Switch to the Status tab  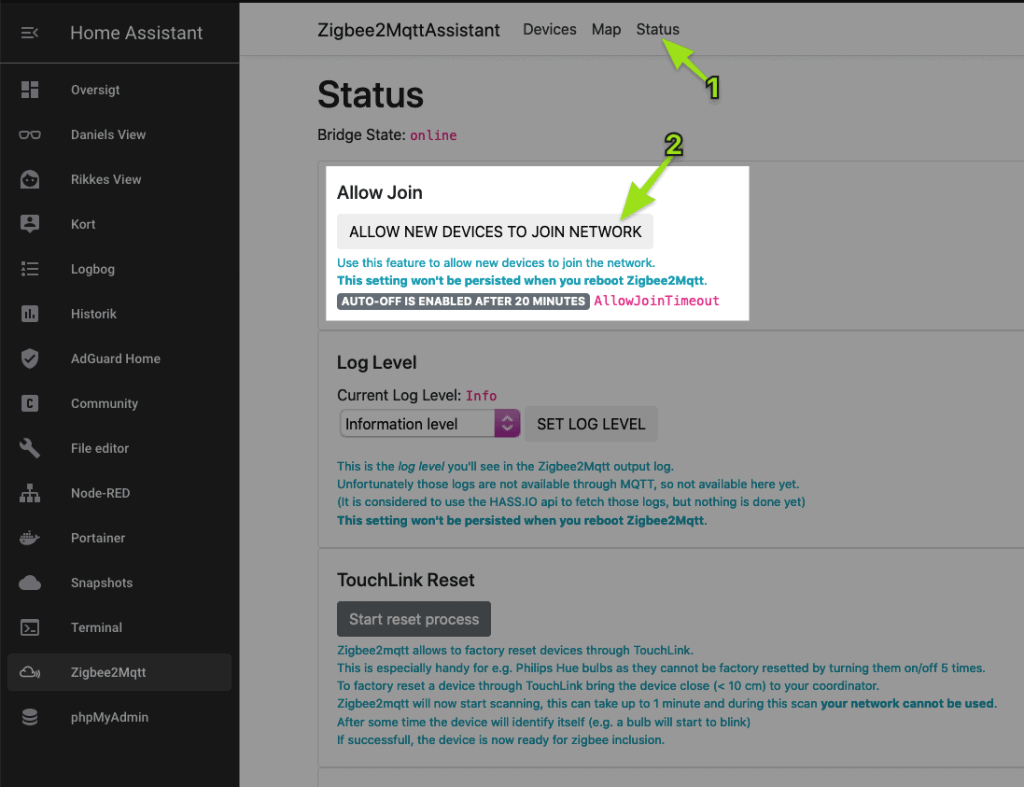[658, 29]
